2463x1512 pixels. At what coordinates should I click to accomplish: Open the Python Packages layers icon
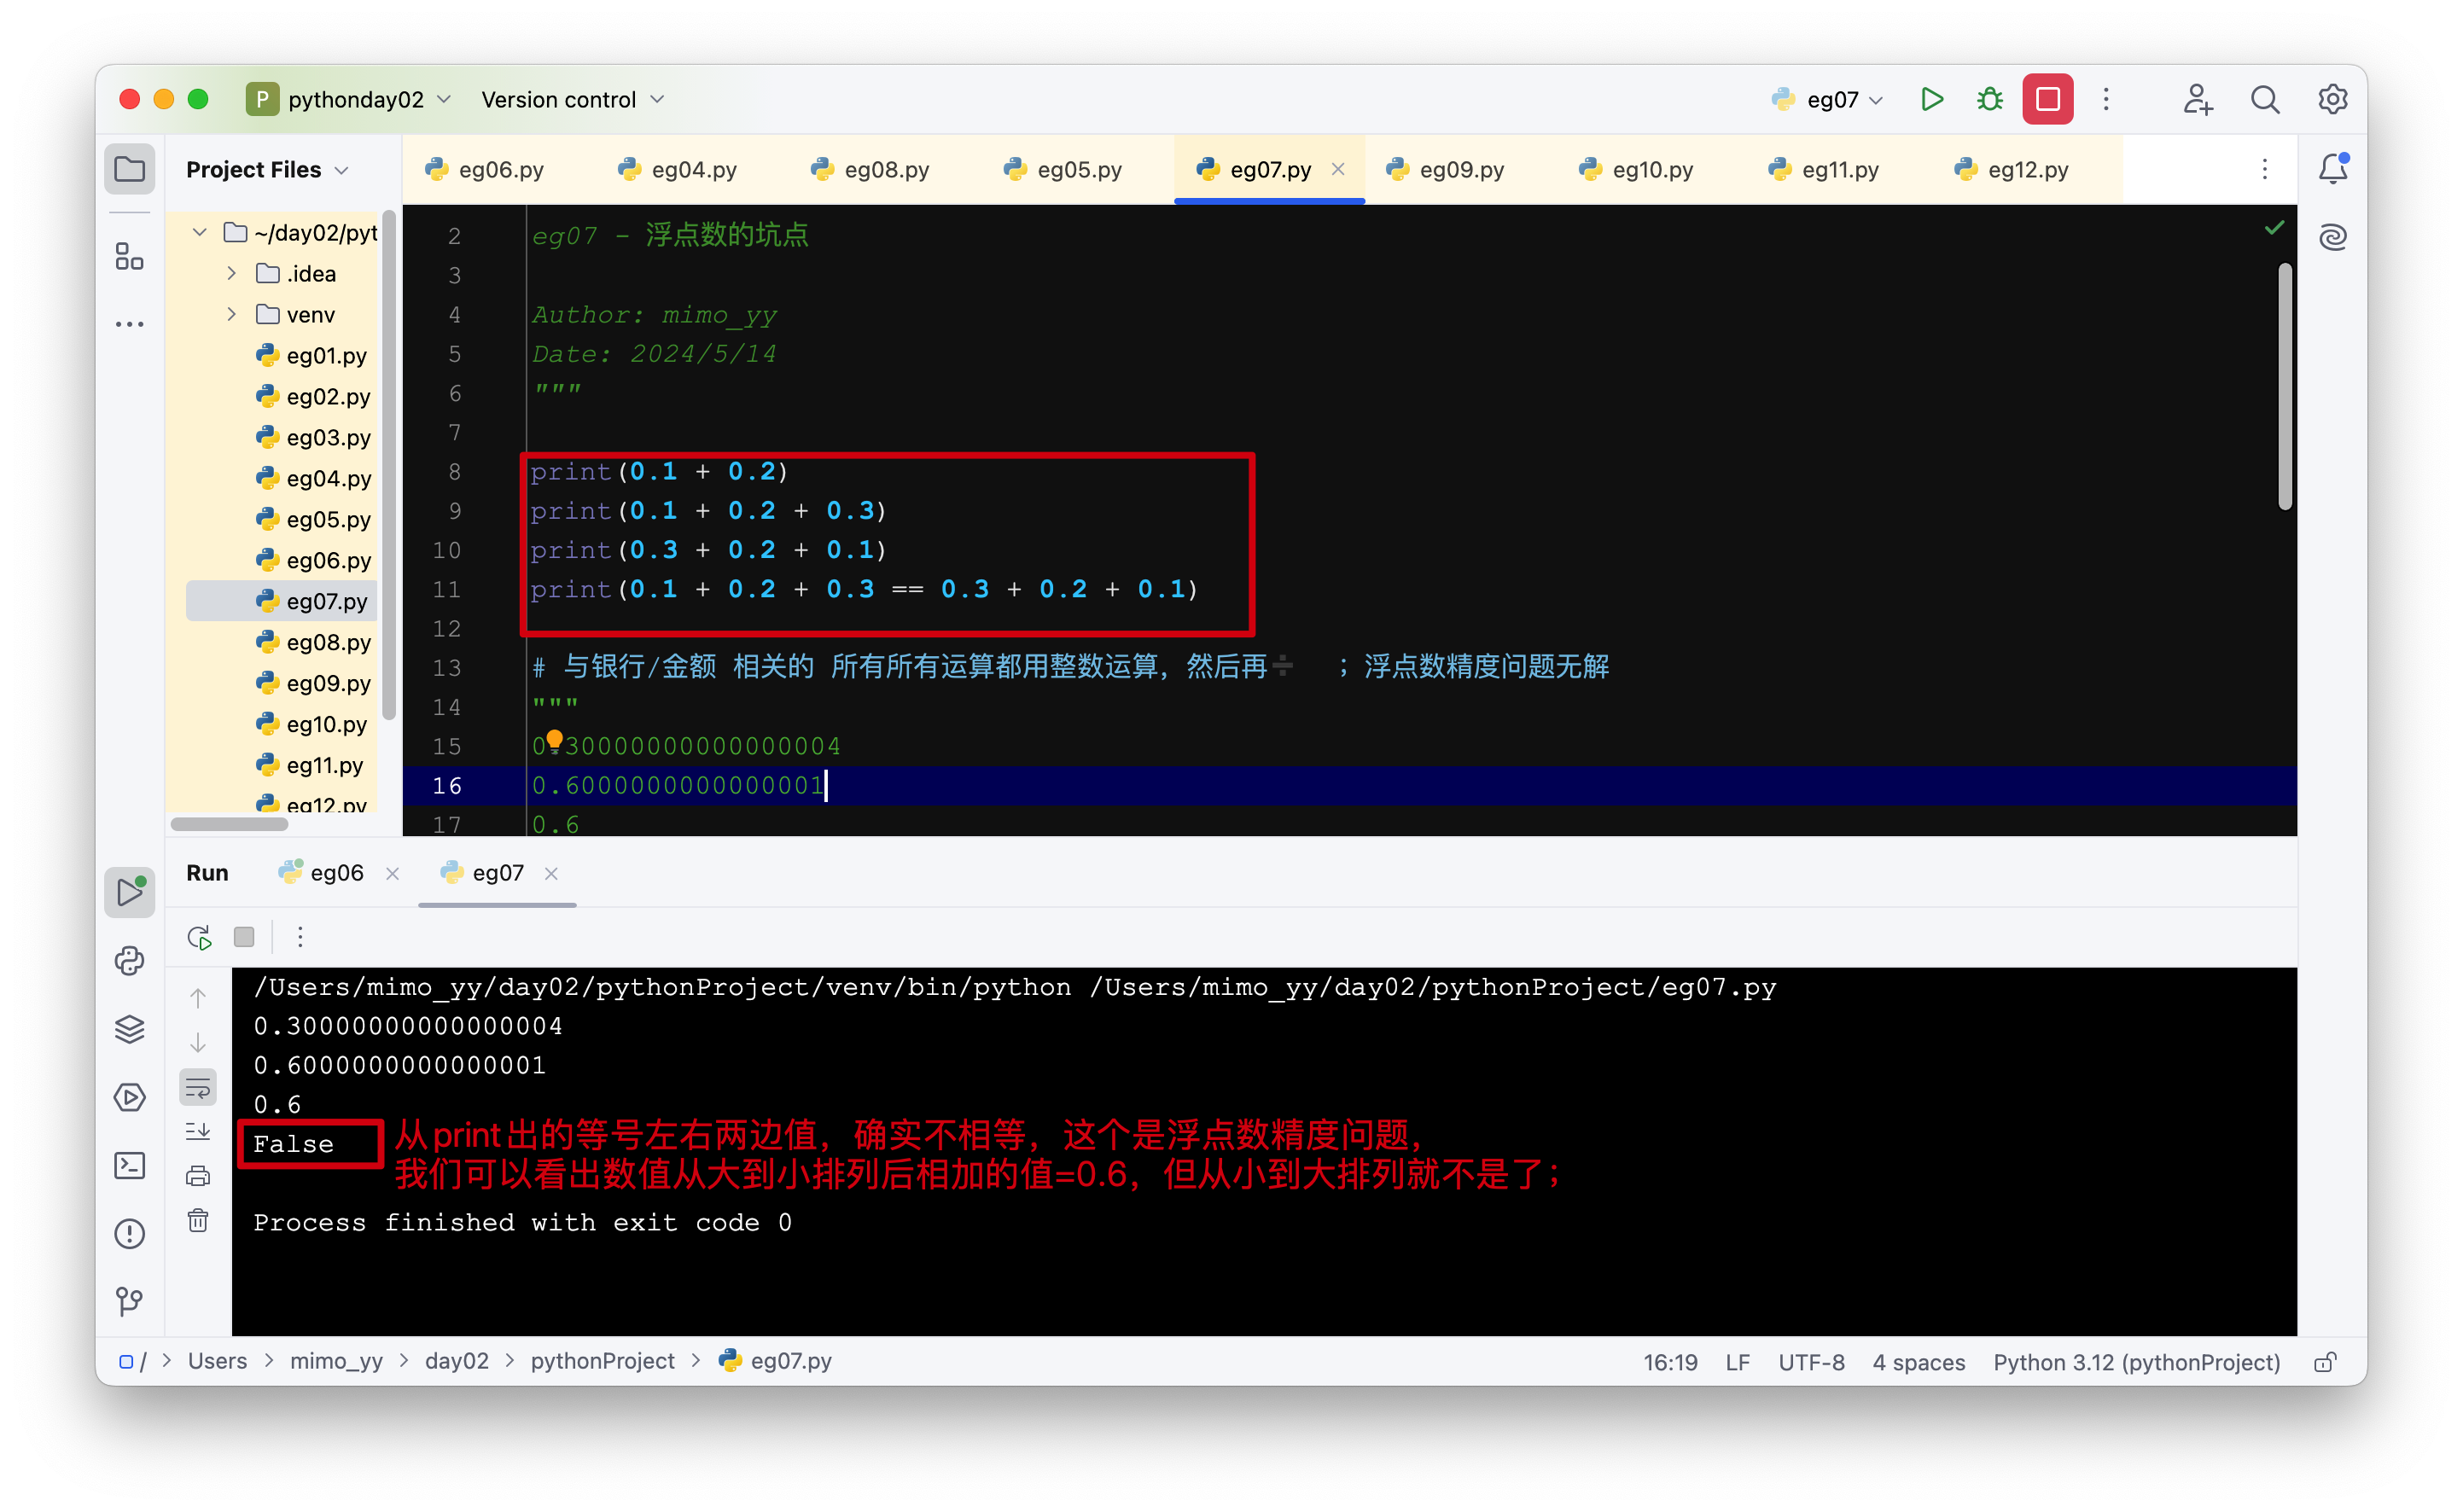click(x=129, y=1029)
